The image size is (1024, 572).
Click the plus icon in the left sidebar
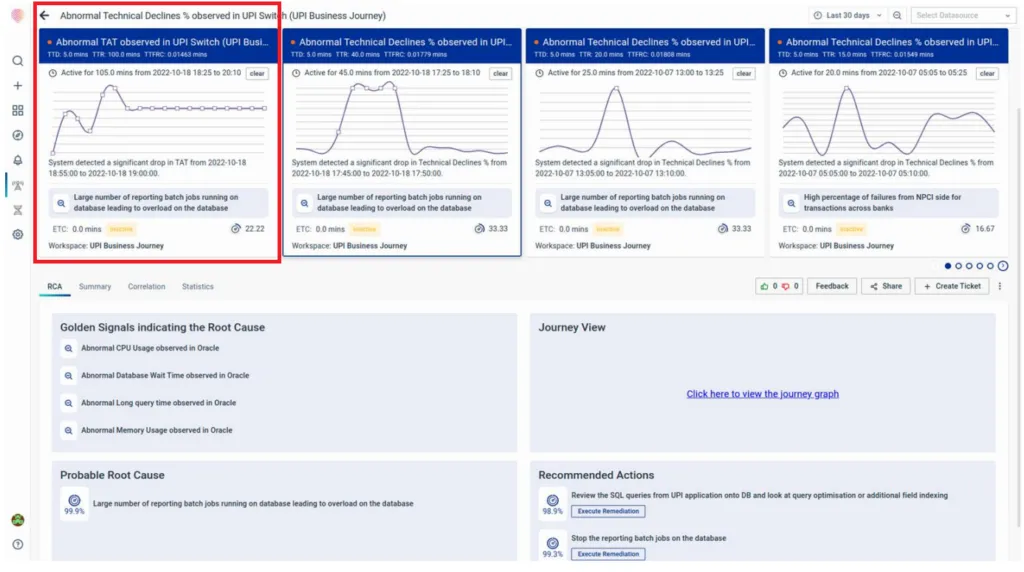[18, 86]
